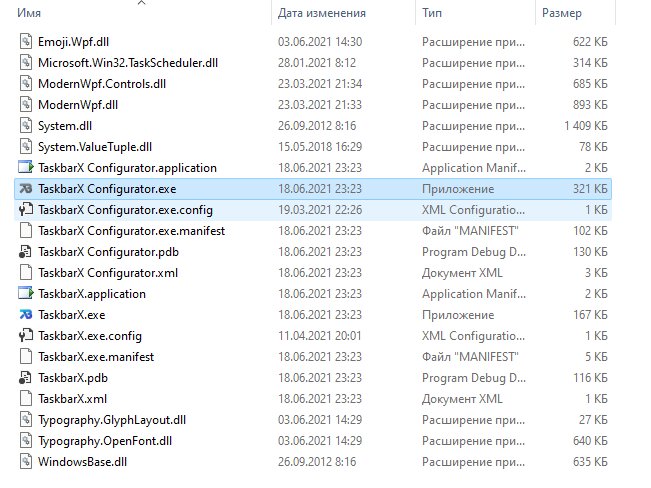Click the TaskbarX.application manifest icon
The width and height of the screenshot is (651, 488).
pos(26,294)
